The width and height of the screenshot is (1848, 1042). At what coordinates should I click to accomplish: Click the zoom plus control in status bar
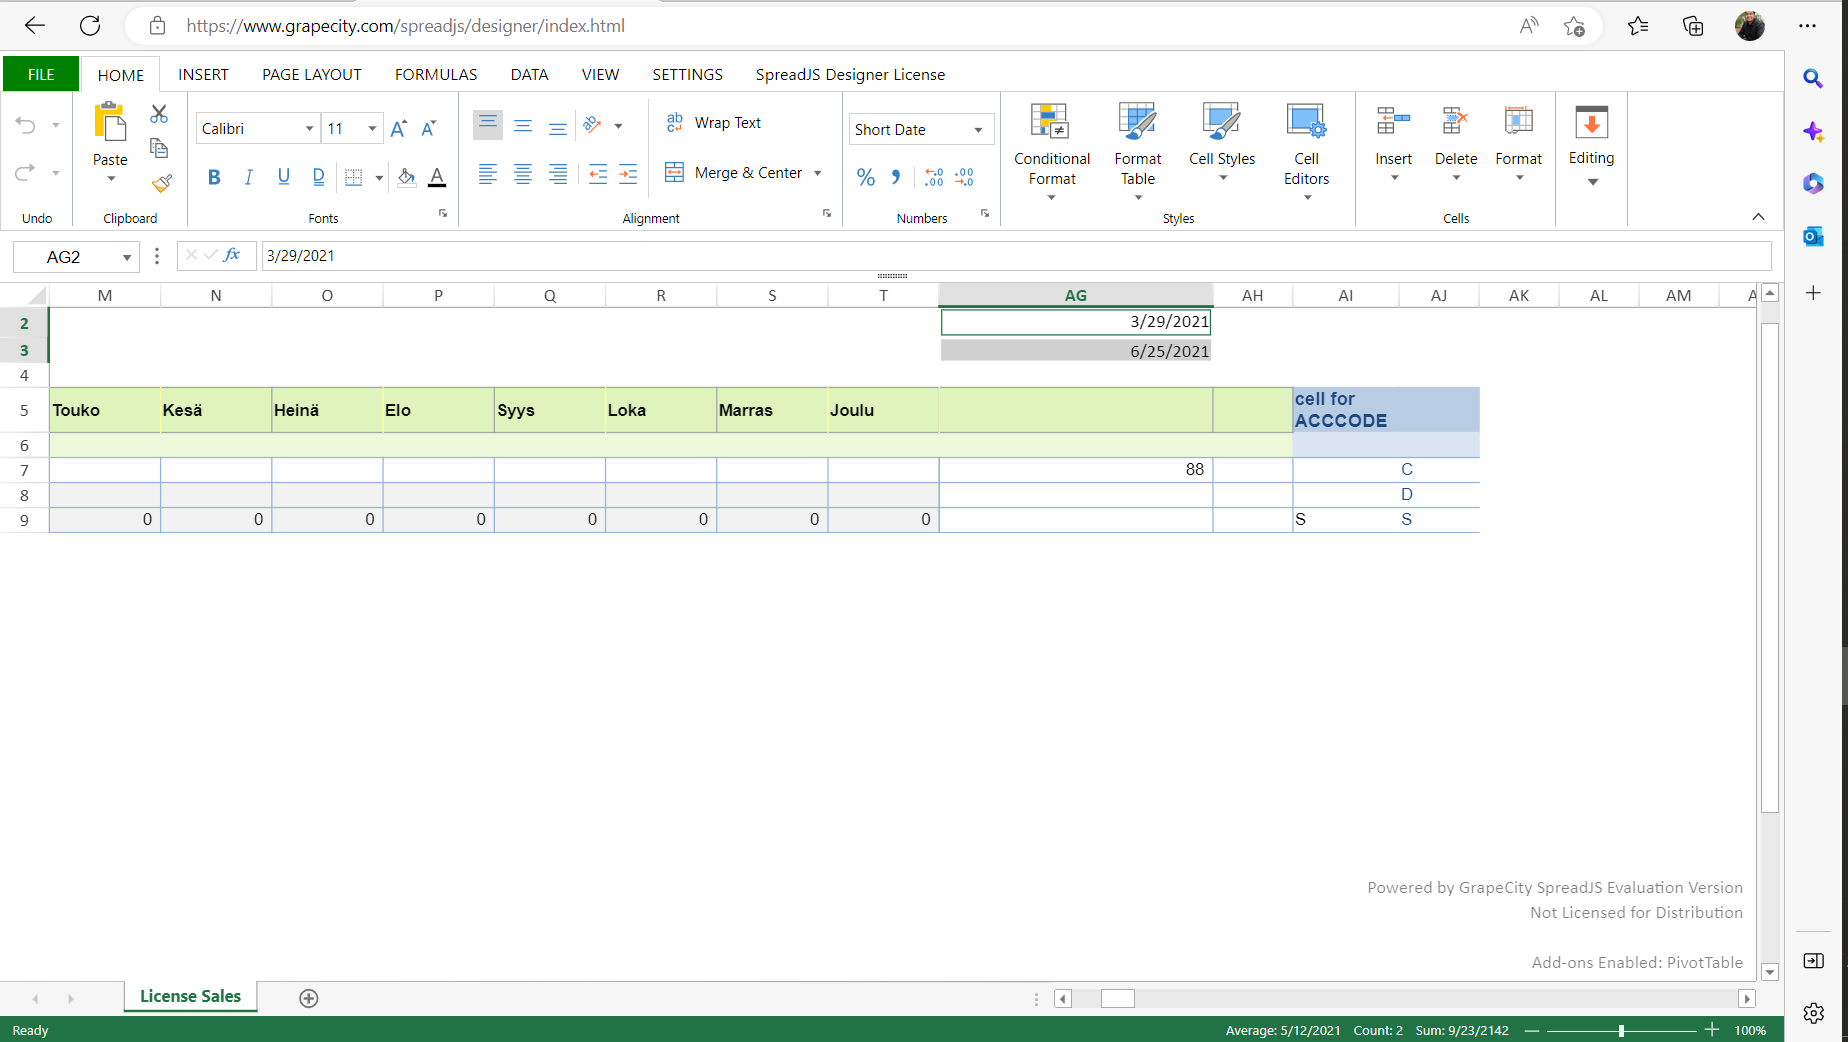[x=1712, y=1030]
